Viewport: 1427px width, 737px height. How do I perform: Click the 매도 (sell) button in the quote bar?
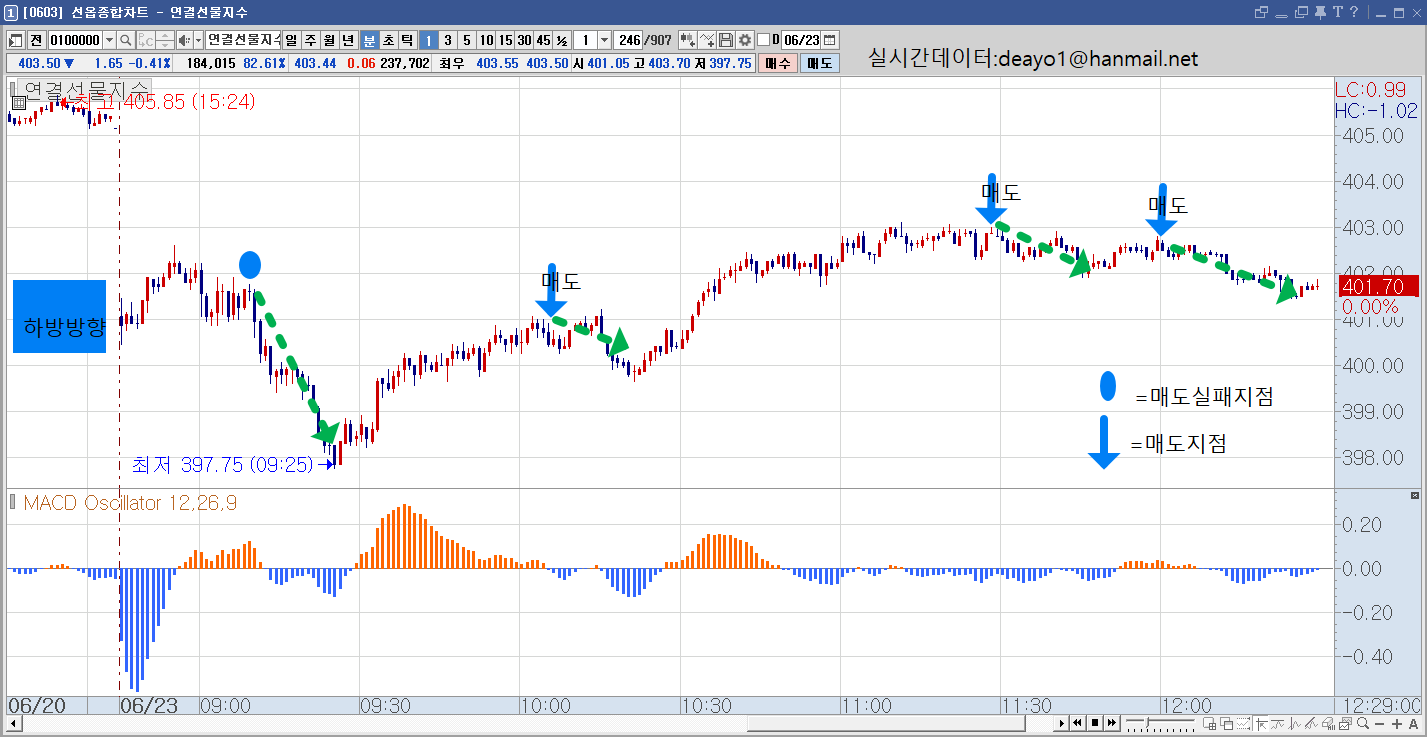[819, 63]
